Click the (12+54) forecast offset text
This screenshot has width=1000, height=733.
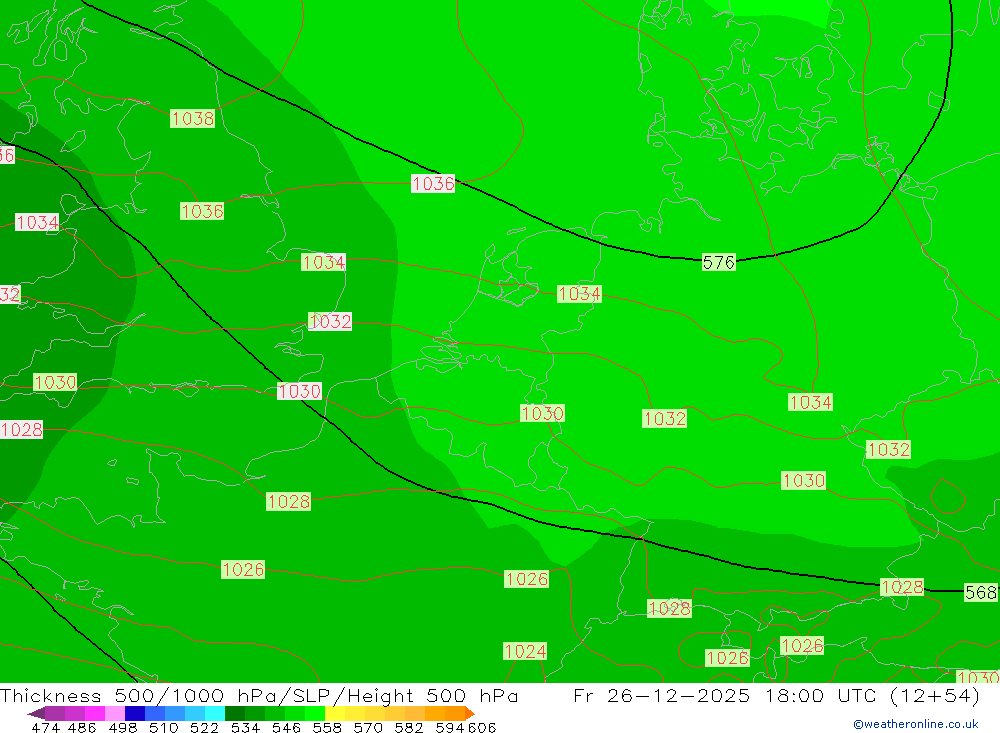point(934,695)
